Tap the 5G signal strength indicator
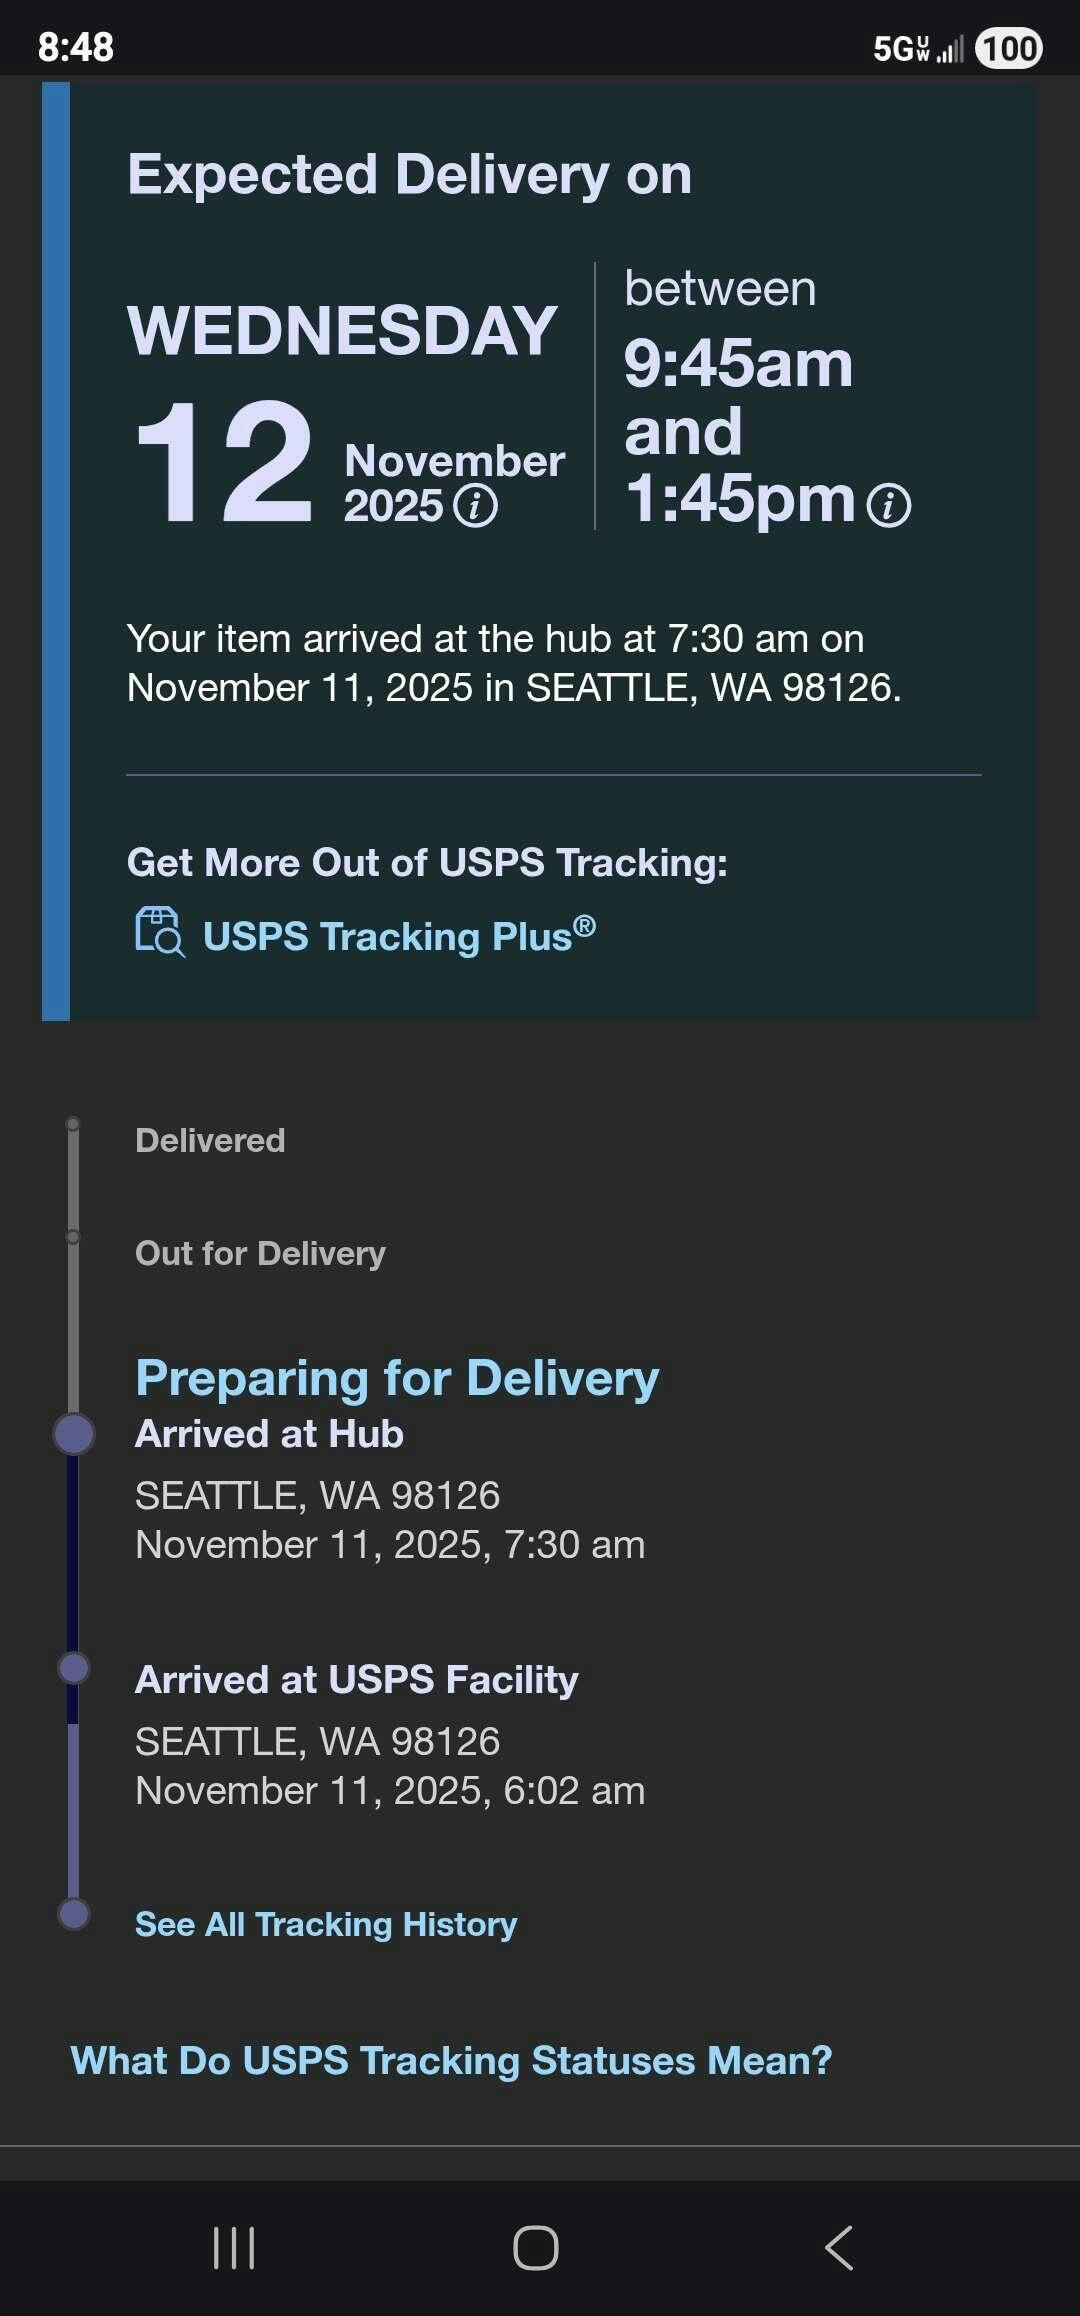This screenshot has height=2316, width=1080. pos(918,48)
